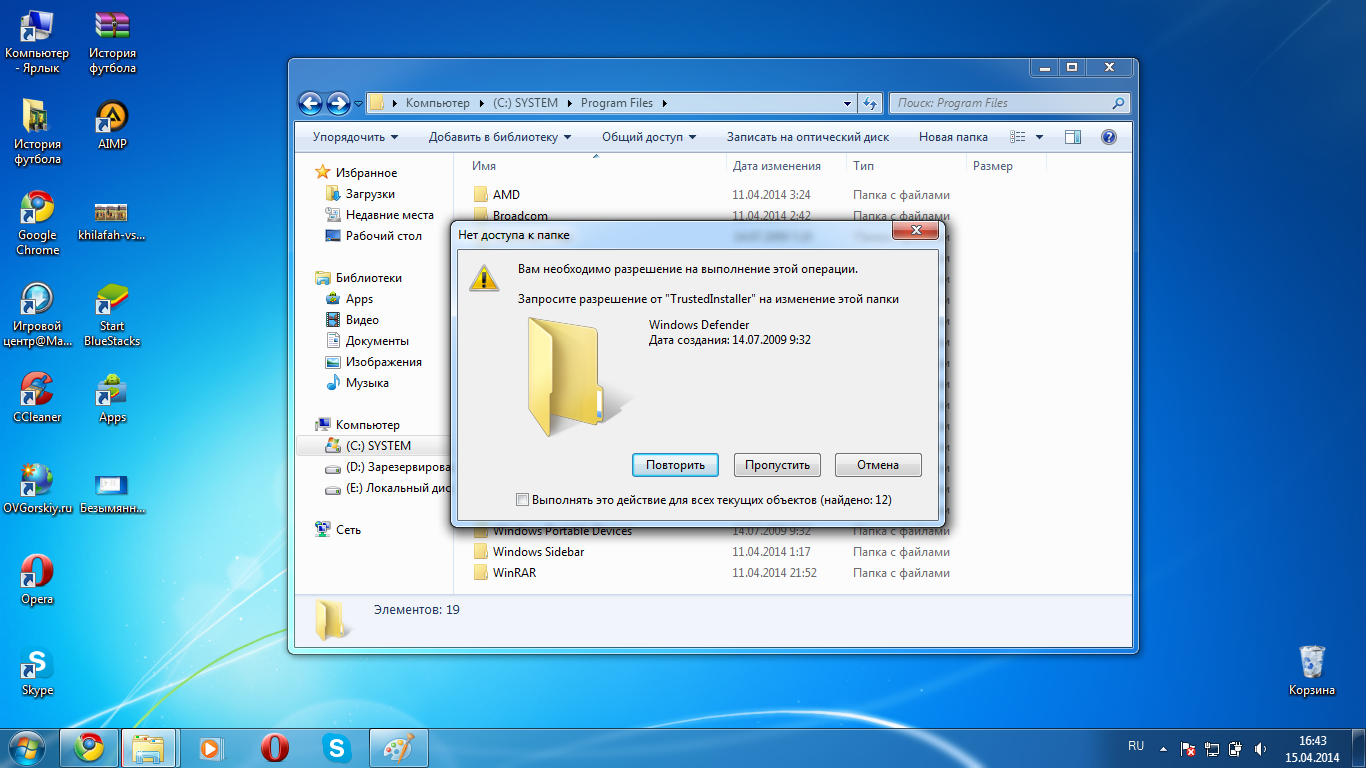The width and height of the screenshot is (1366, 768).
Task: Open the Добавить в библиотеку dropdown
Action: pyautogui.click(x=500, y=137)
